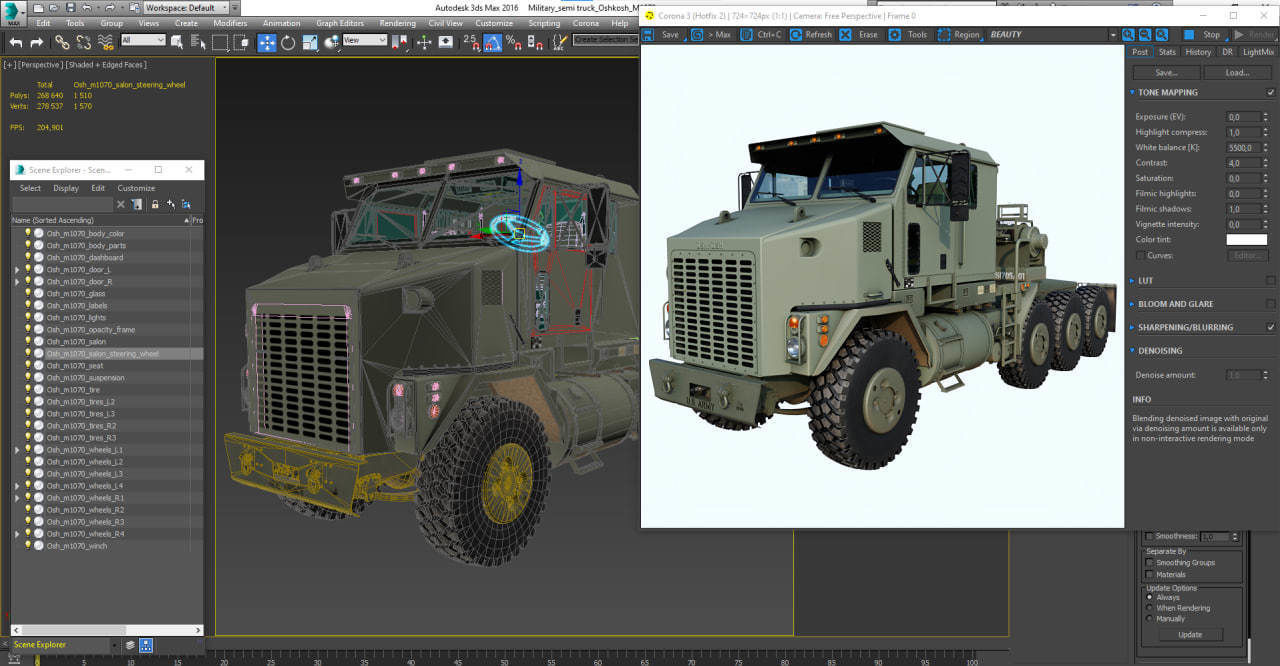This screenshot has width=1280, height=666.
Task: Enable the Bloom and Glare checkbox
Action: [1271, 304]
